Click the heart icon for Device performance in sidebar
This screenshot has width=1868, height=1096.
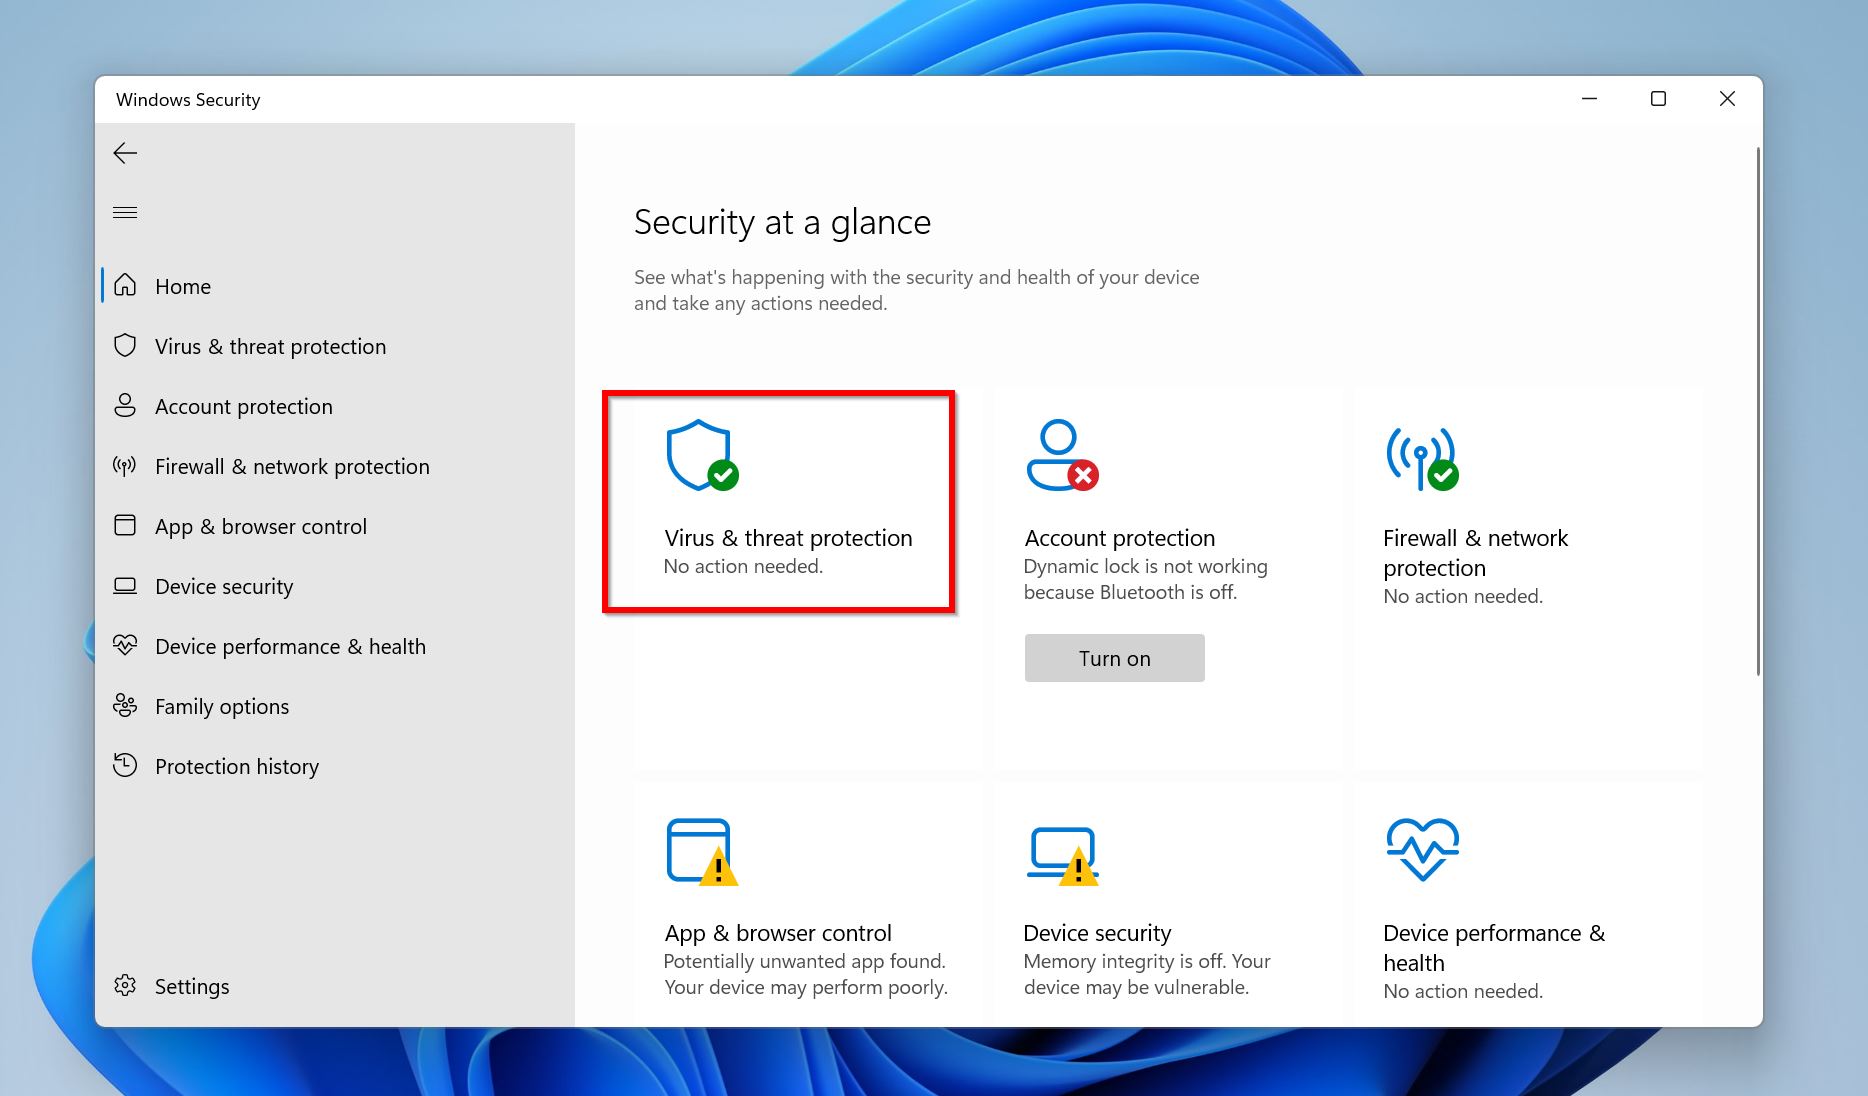tap(125, 646)
